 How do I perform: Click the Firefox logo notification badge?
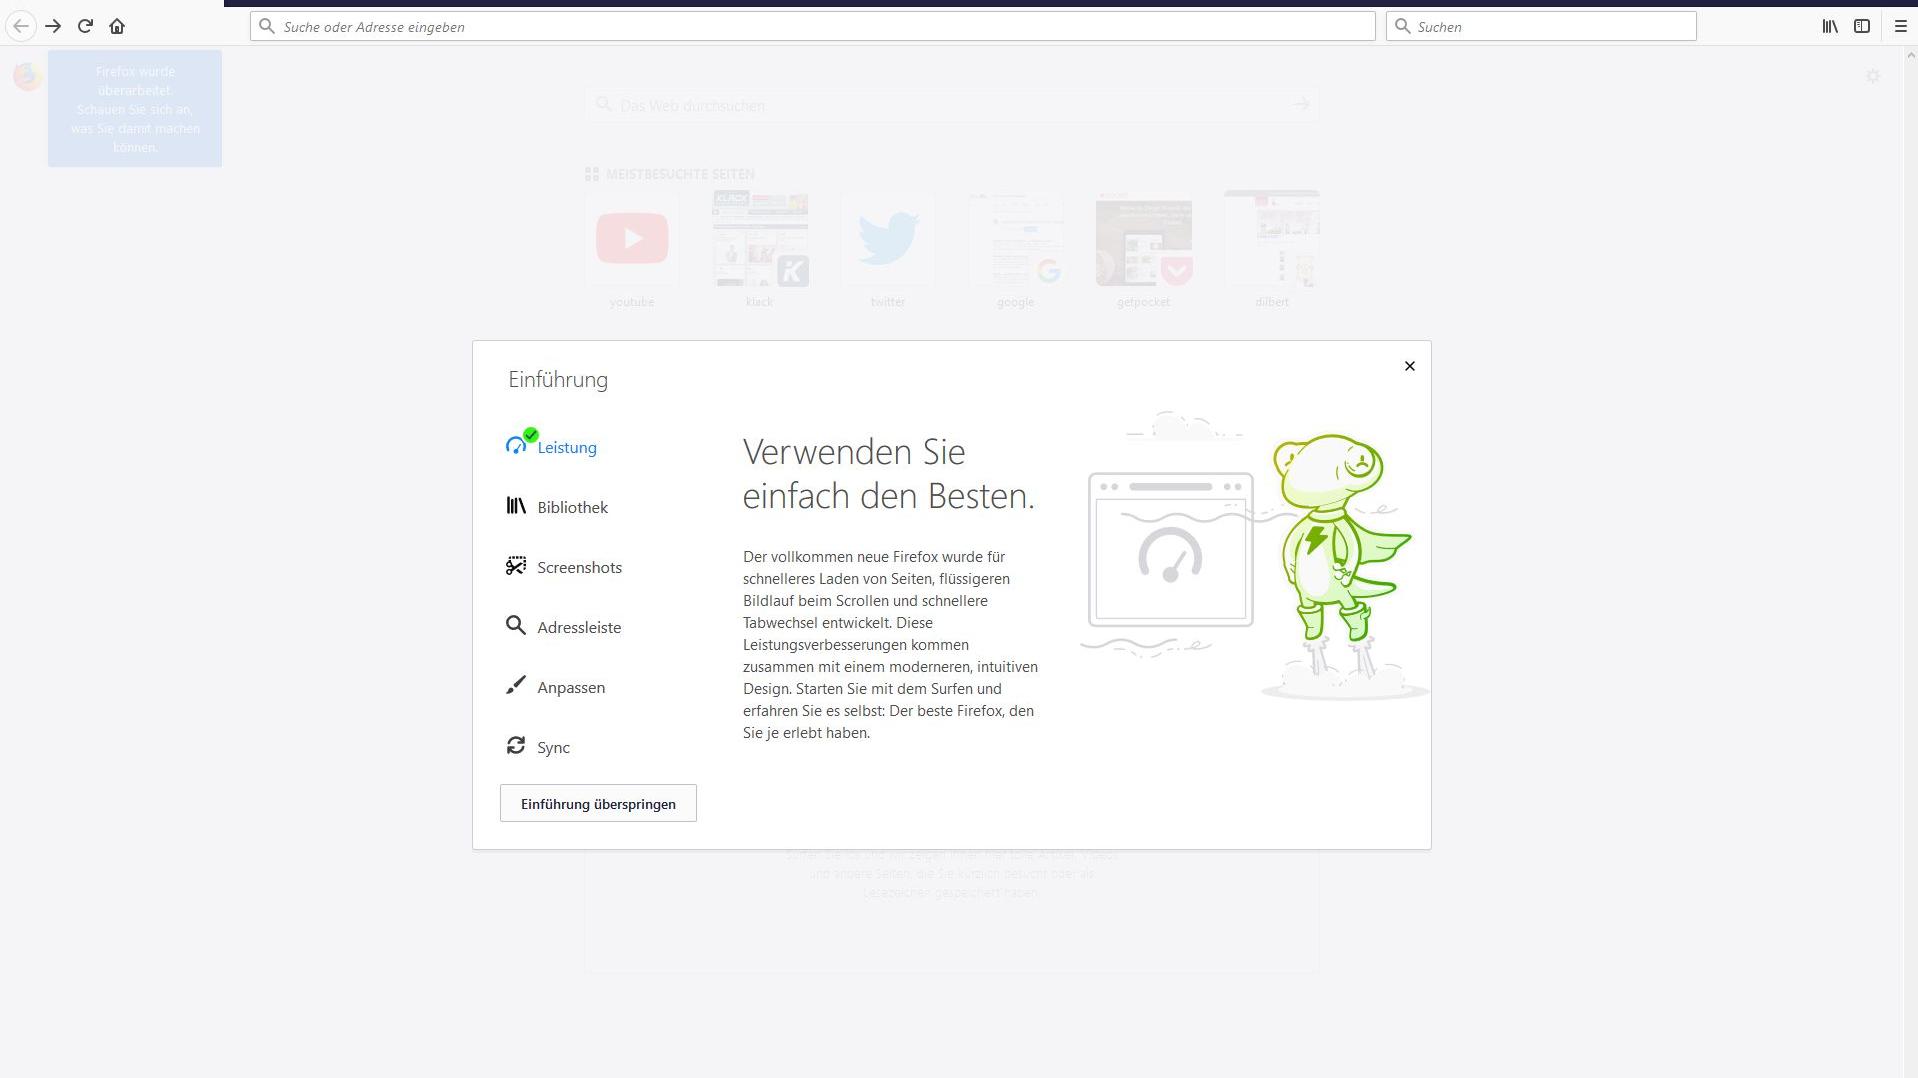(27, 75)
